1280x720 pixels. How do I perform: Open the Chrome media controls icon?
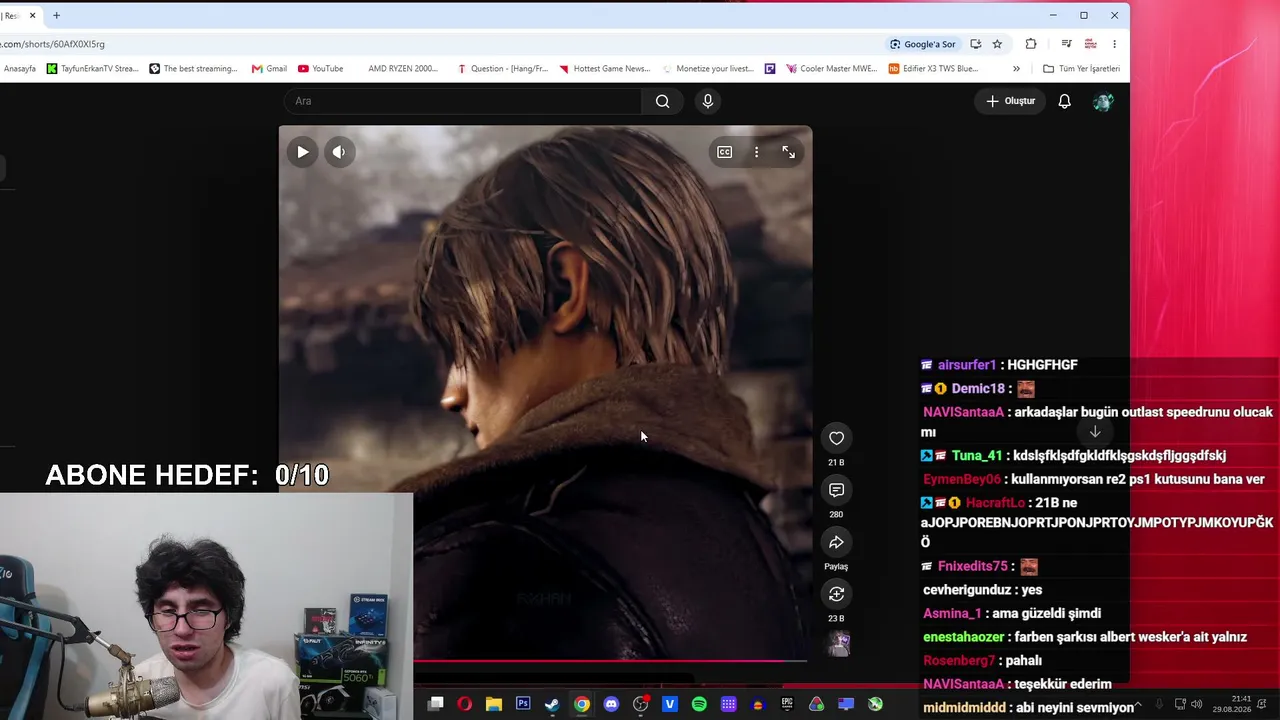(x=1066, y=44)
